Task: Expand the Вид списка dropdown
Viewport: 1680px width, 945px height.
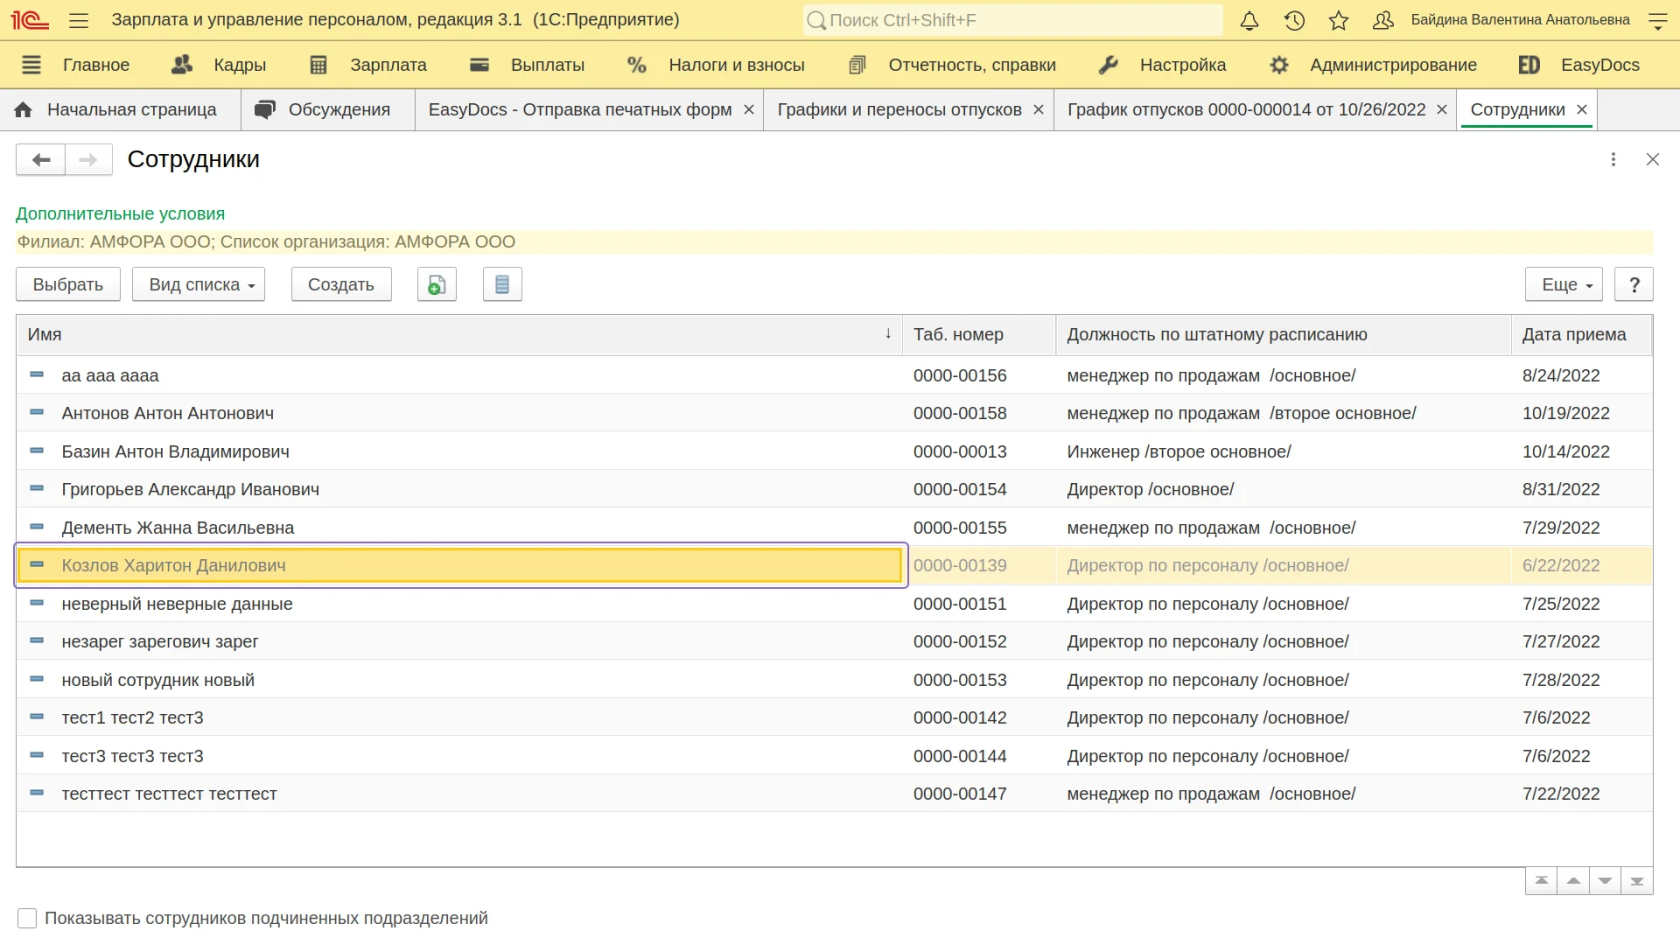Action: (x=198, y=285)
